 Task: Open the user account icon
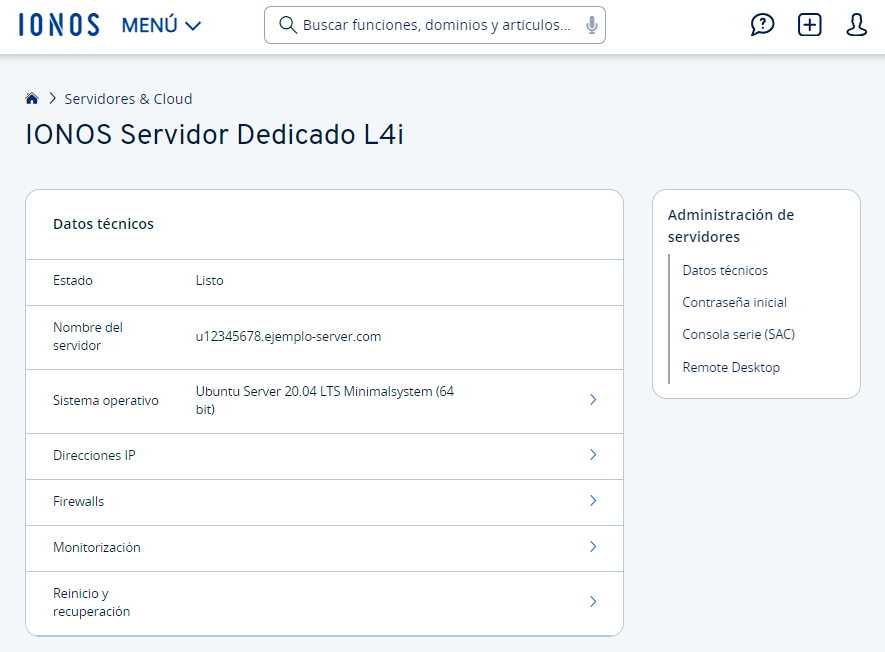pyautogui.click(x=856, y=25)
